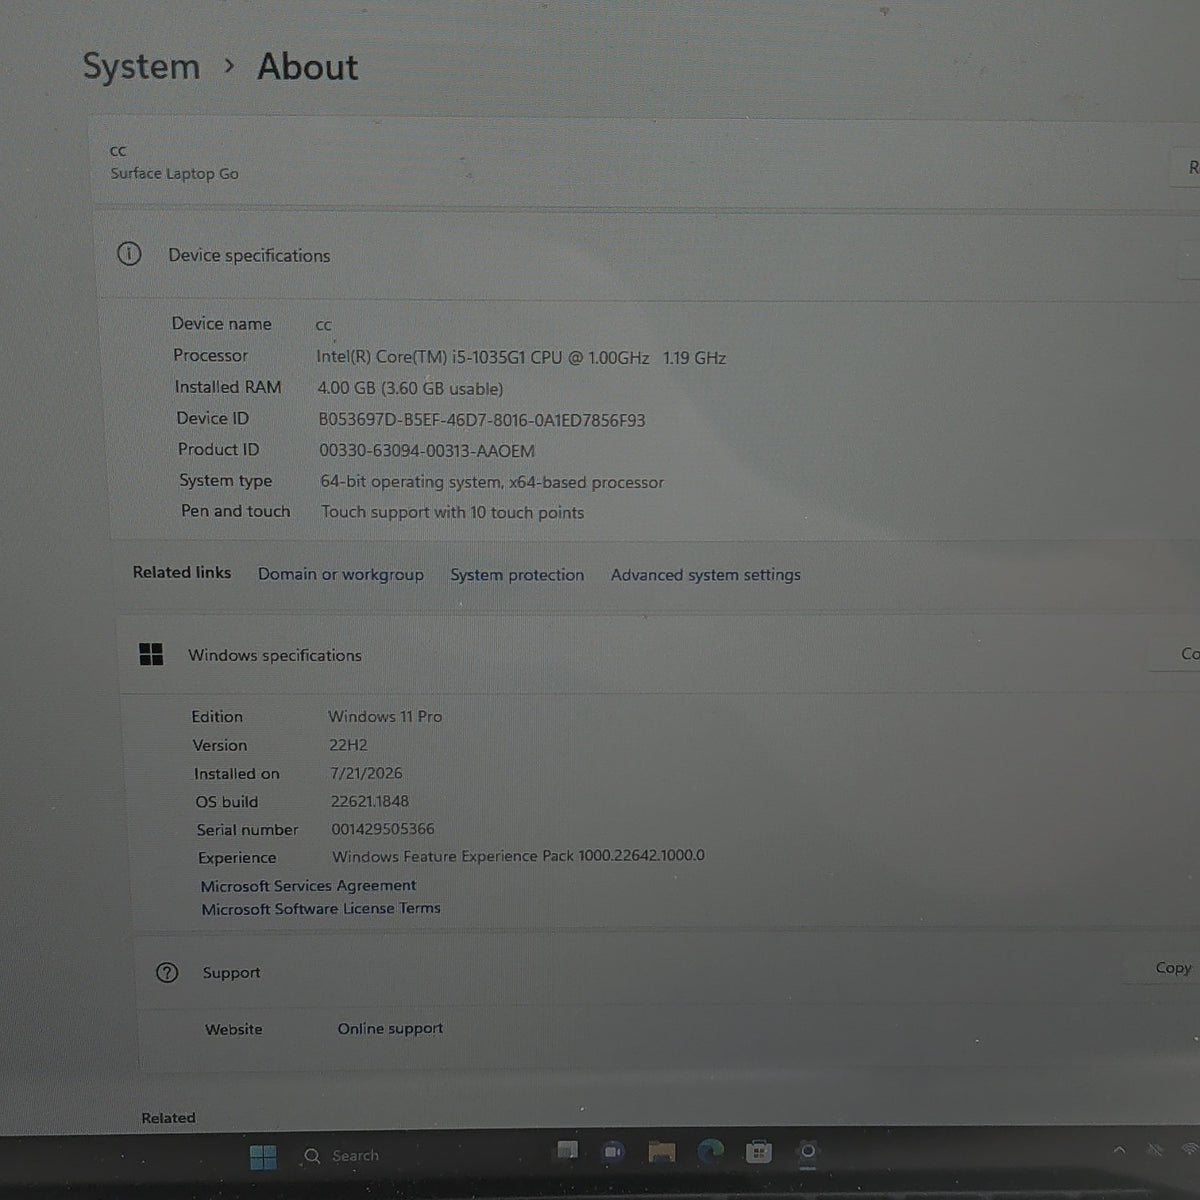Screen dimensions: 1200x1200
Task: Click the Surface Laptop Go model name
Action: (175, 173)
